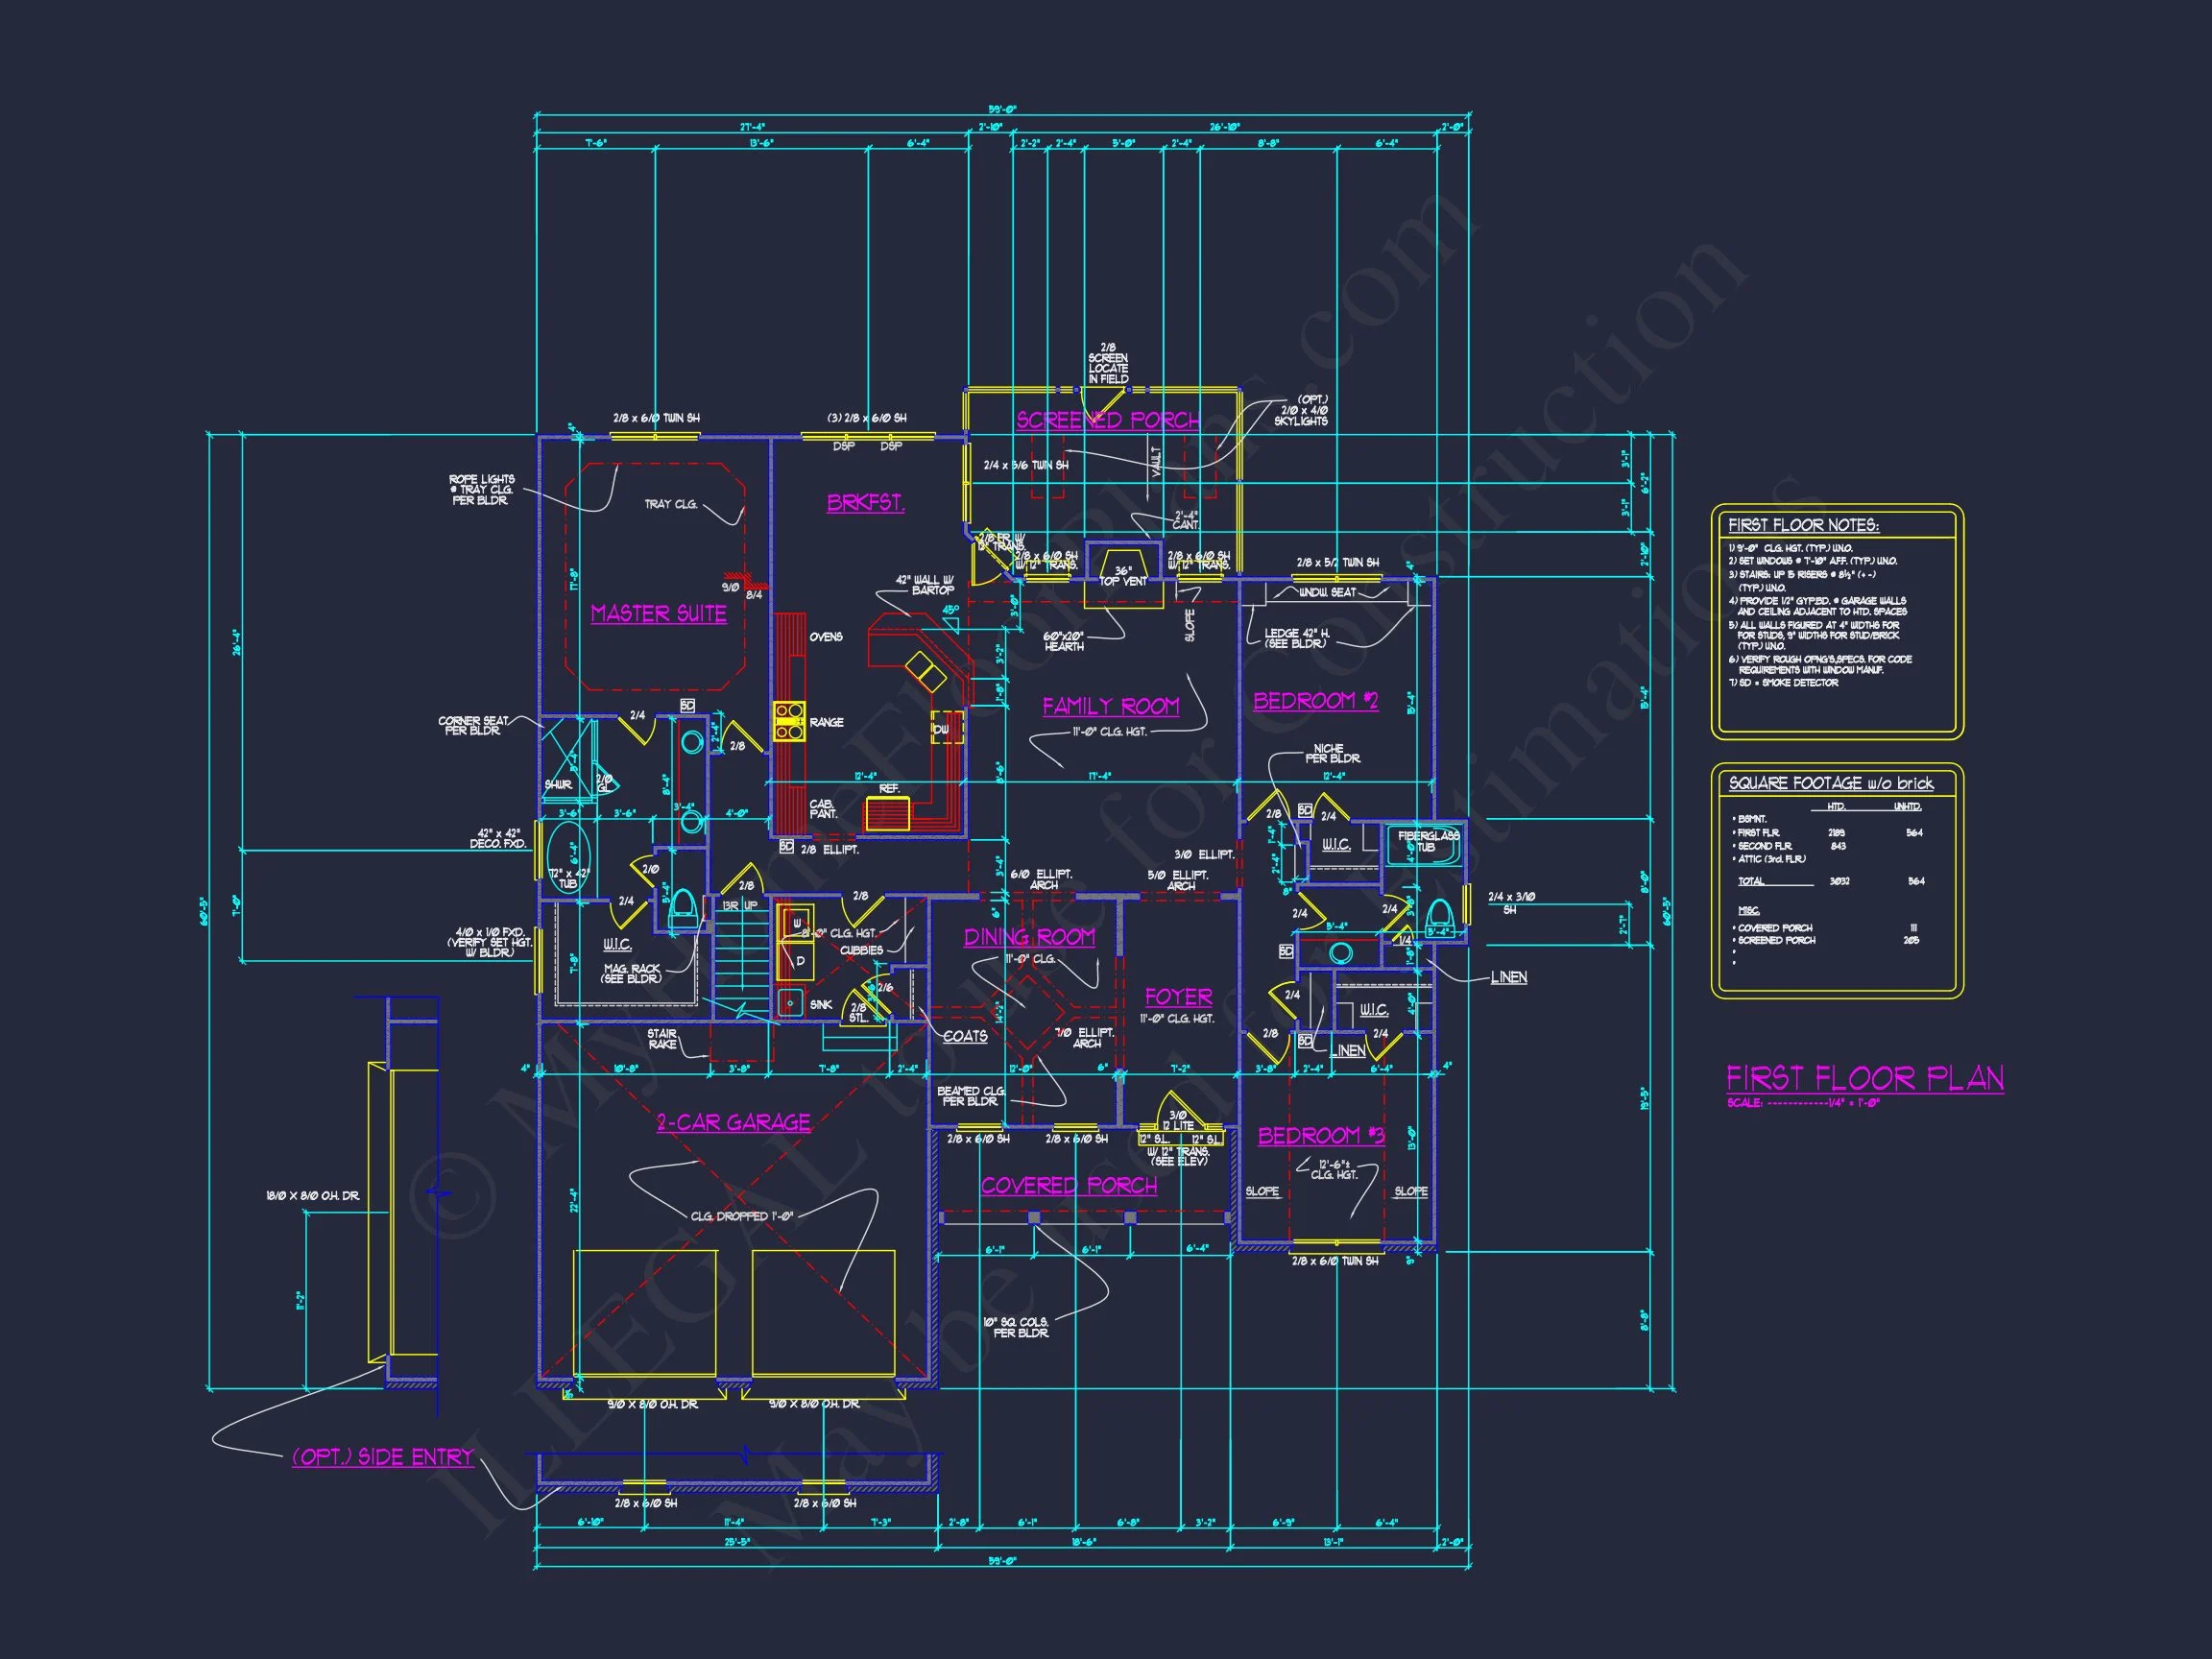Select the 2-CAR GARAGE label

point(733,1122)
